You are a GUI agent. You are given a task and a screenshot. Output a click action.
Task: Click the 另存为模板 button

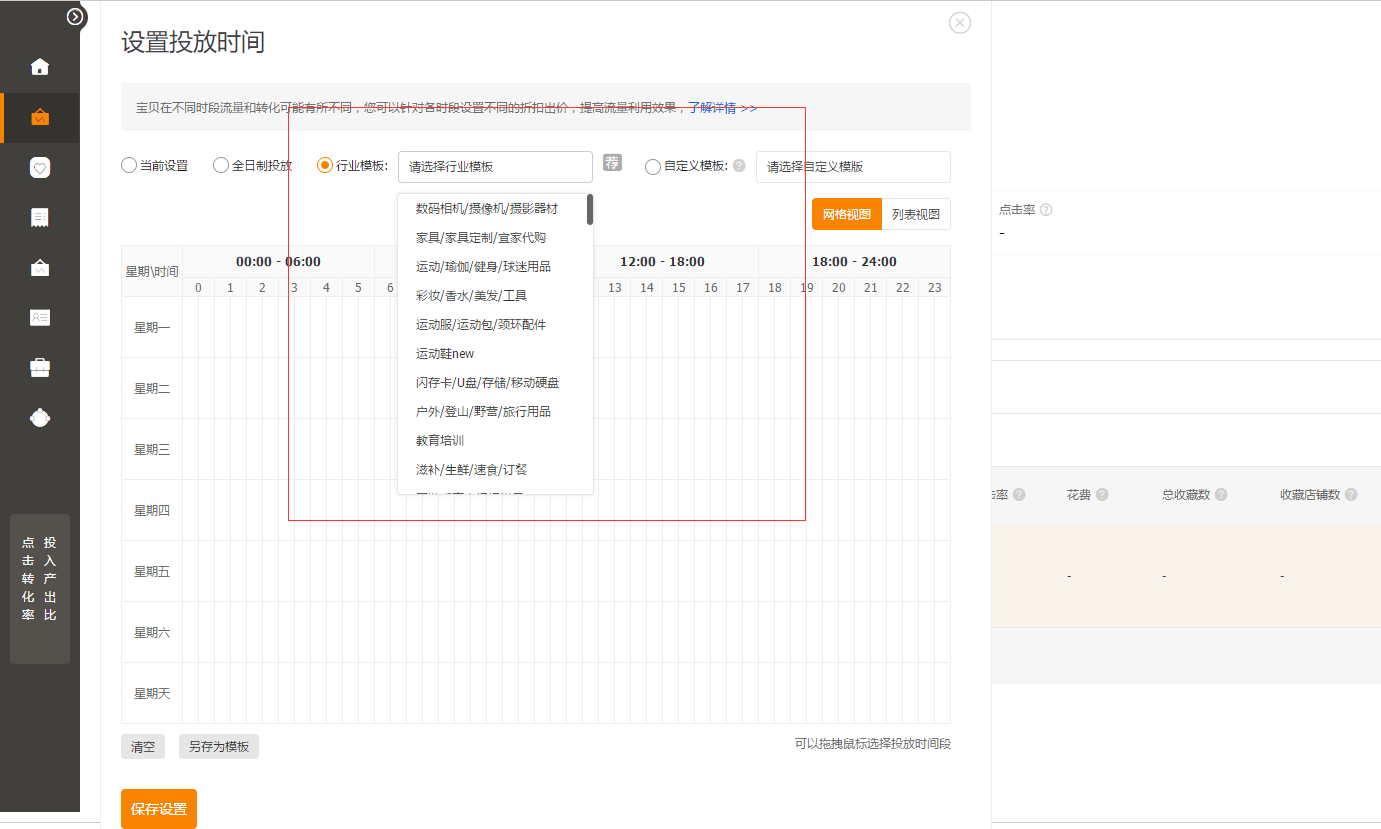tap(219, 747)
